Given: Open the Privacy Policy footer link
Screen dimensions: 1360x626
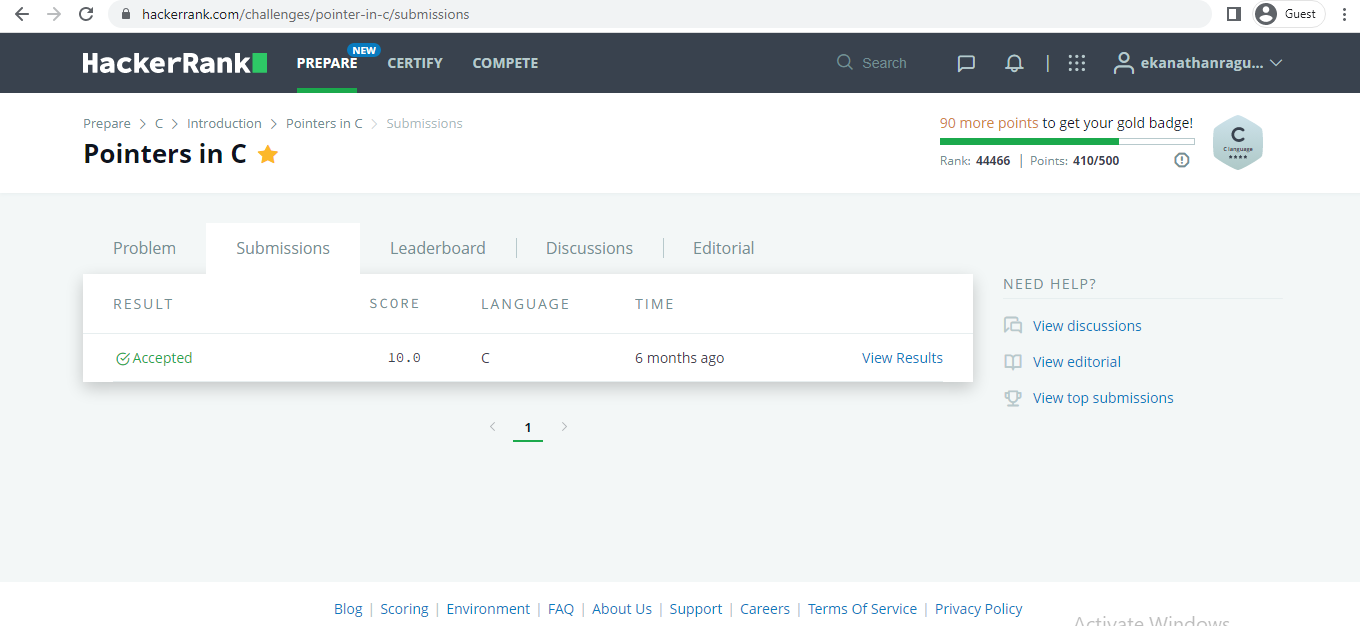Looking at the screenshot, I should [978, 609].
